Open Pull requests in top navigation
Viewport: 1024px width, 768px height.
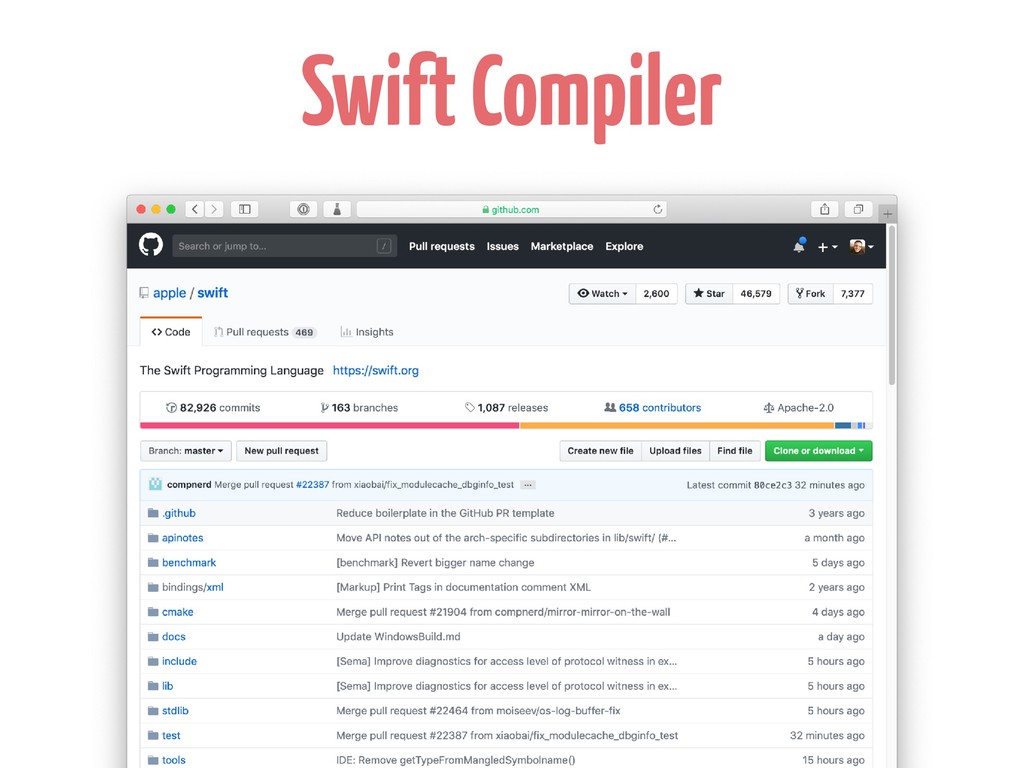click(x=441, y=246)
